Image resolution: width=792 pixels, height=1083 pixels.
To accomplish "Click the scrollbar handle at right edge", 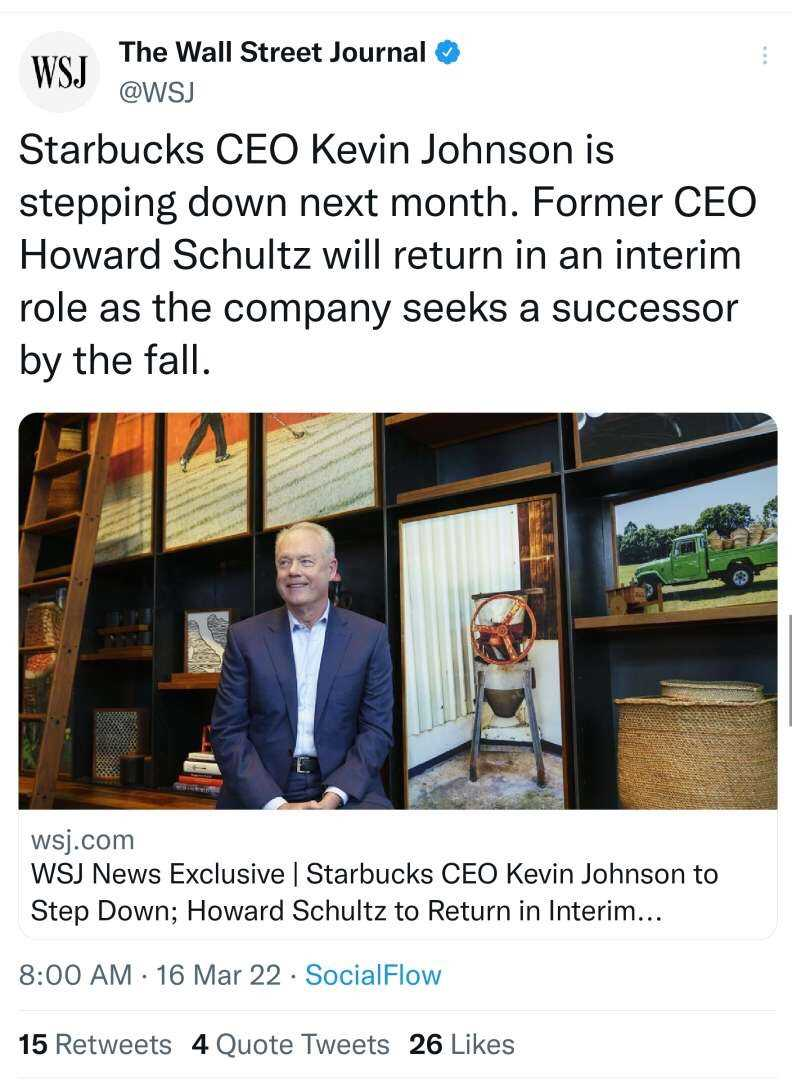I will click(x=789, y=669).
